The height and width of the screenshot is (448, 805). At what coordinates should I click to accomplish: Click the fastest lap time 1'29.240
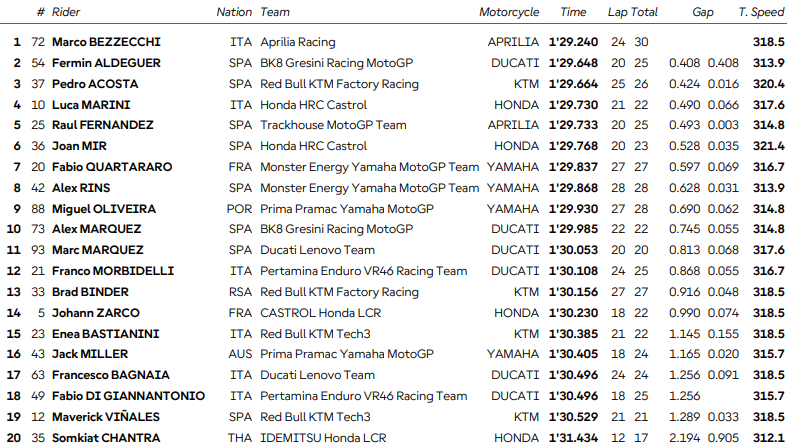[573, 43]
